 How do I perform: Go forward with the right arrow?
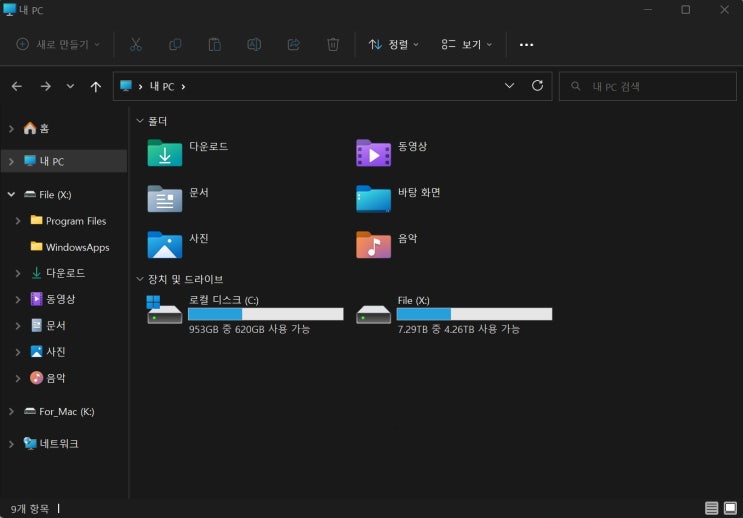click(x=45, y=86)
